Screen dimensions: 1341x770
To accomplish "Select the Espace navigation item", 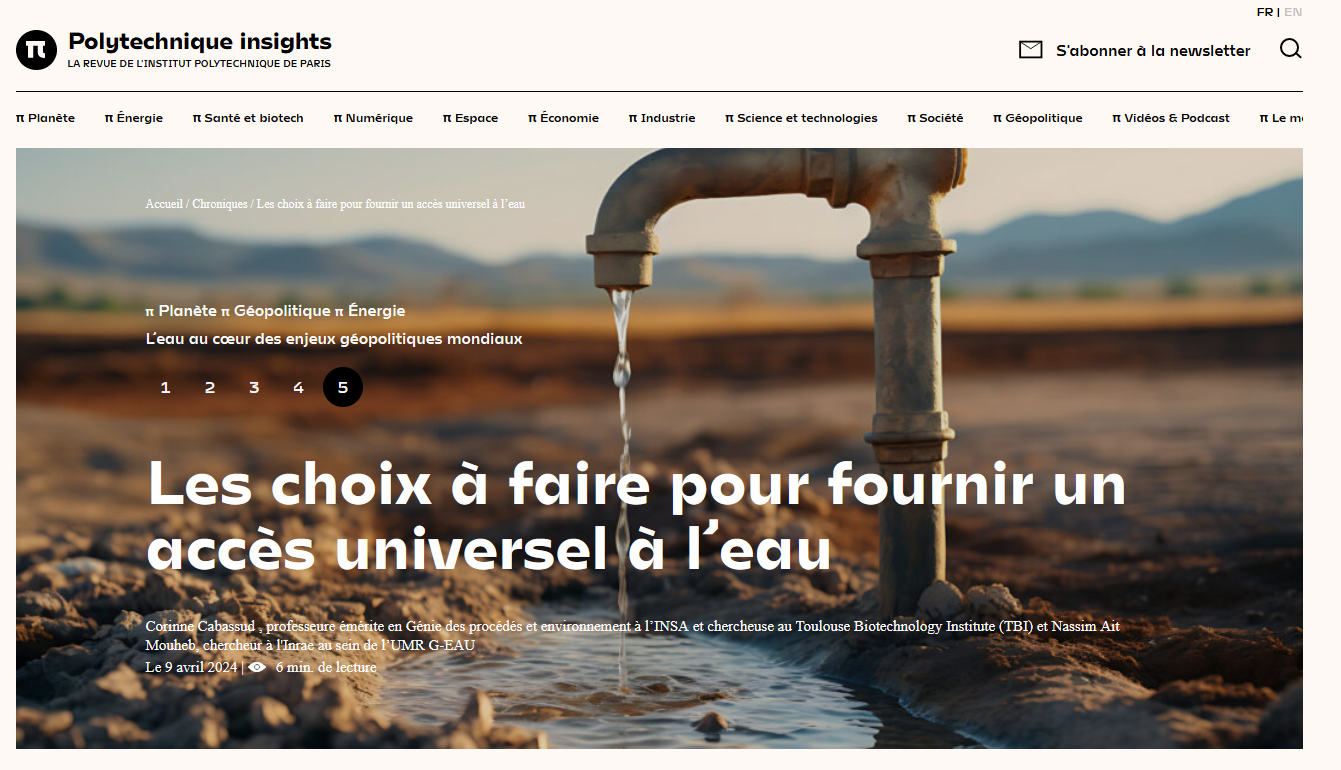I will (470, 118).
